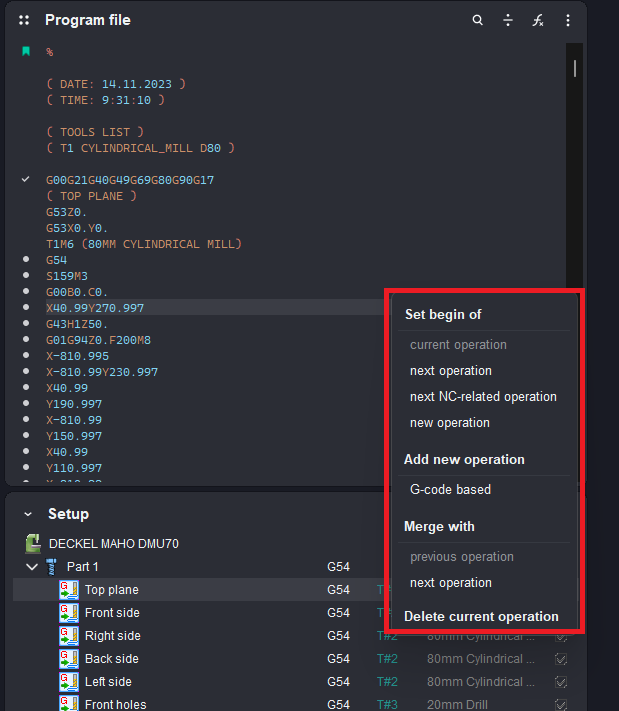This screenshot has height=711, width=619.
Task: Open the Program file three-dot menu
Action: 568,20
